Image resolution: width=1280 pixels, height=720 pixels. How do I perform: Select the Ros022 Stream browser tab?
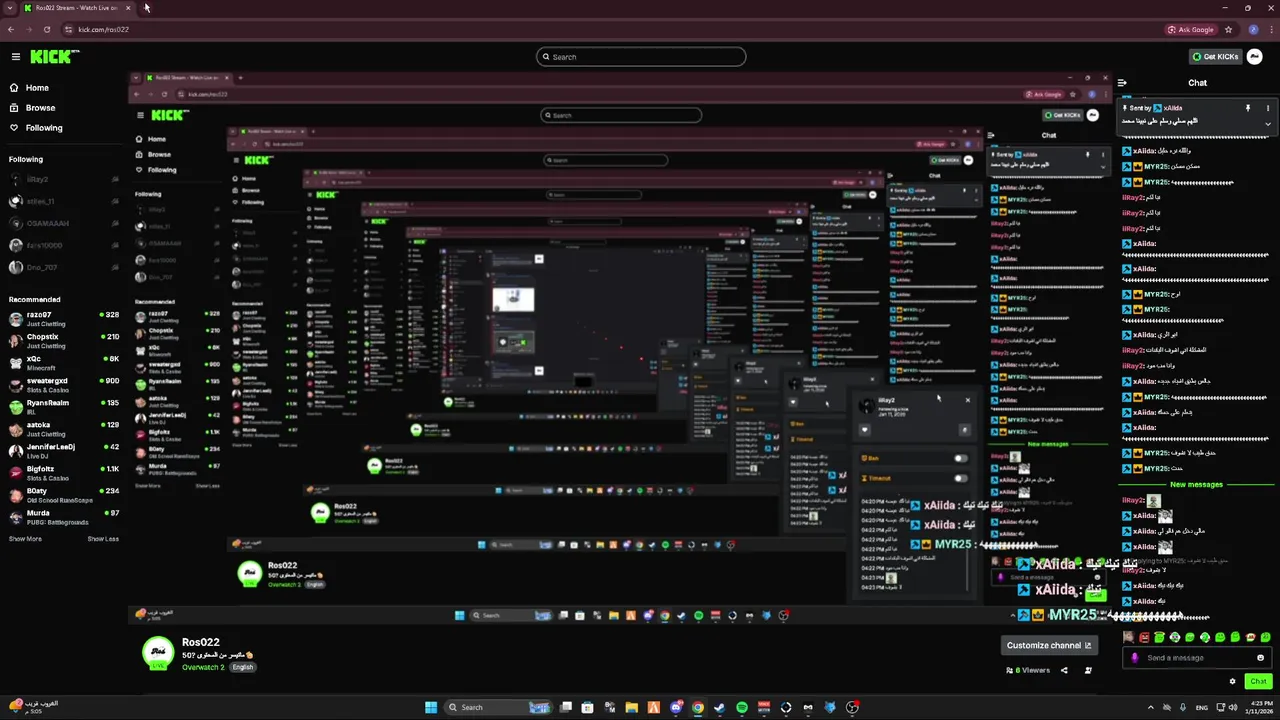(76, 7)
